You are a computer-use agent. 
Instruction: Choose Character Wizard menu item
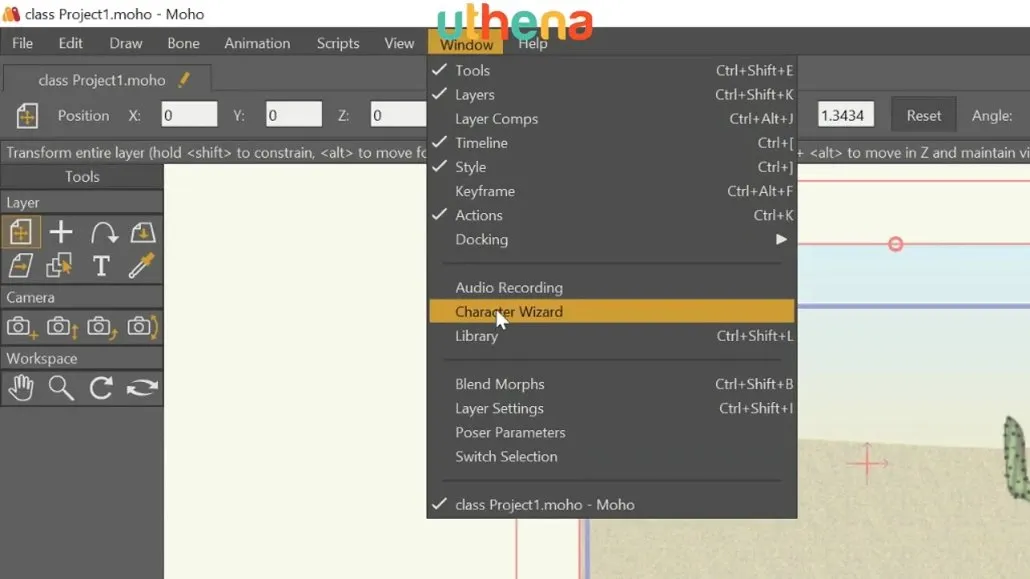pyautogui.click(x=611, y=312)
